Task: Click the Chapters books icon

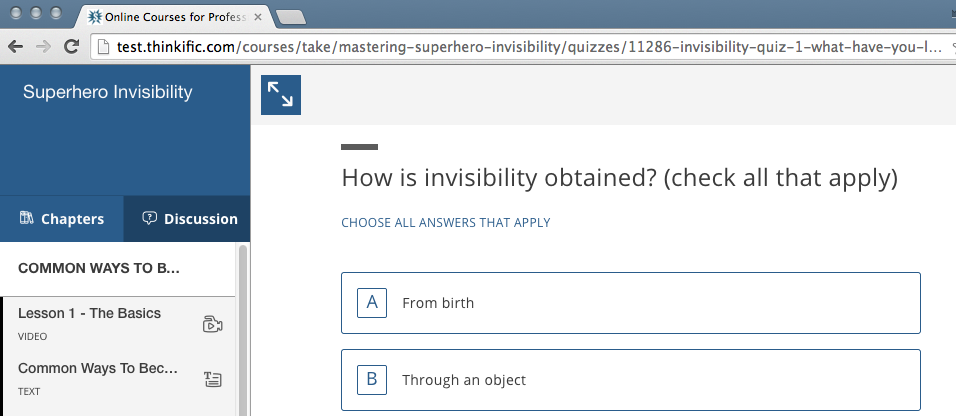Action: (x=26, y=218)
